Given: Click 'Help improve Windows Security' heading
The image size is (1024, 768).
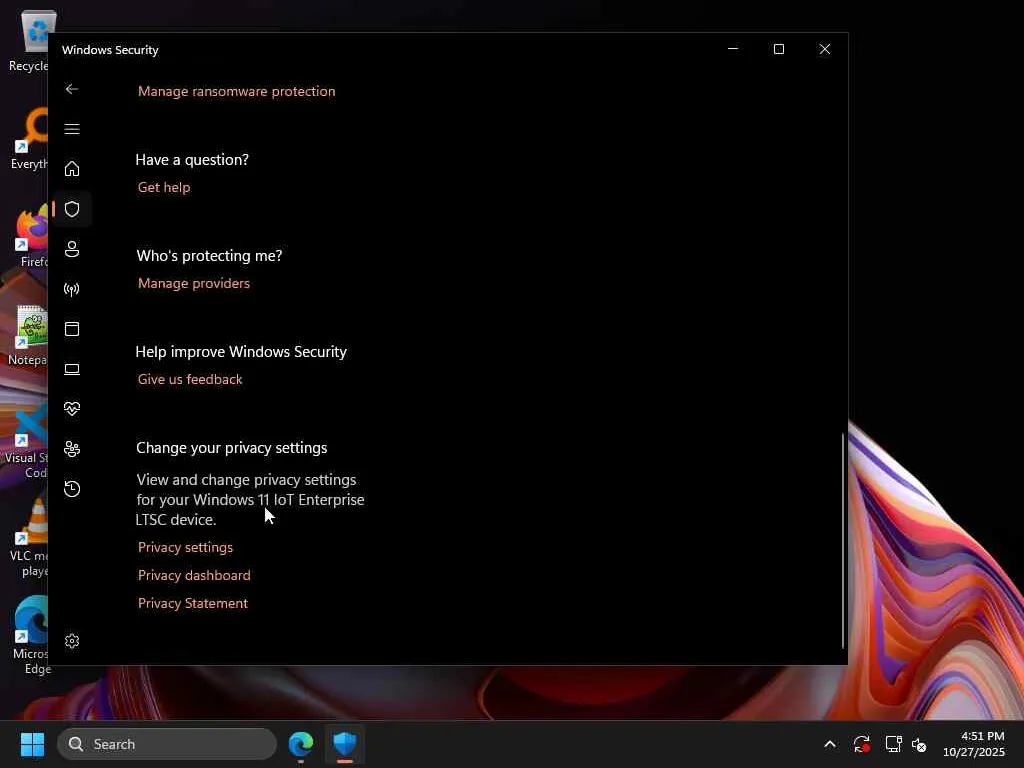Looking at the screenshot, I should pos(241,352).
